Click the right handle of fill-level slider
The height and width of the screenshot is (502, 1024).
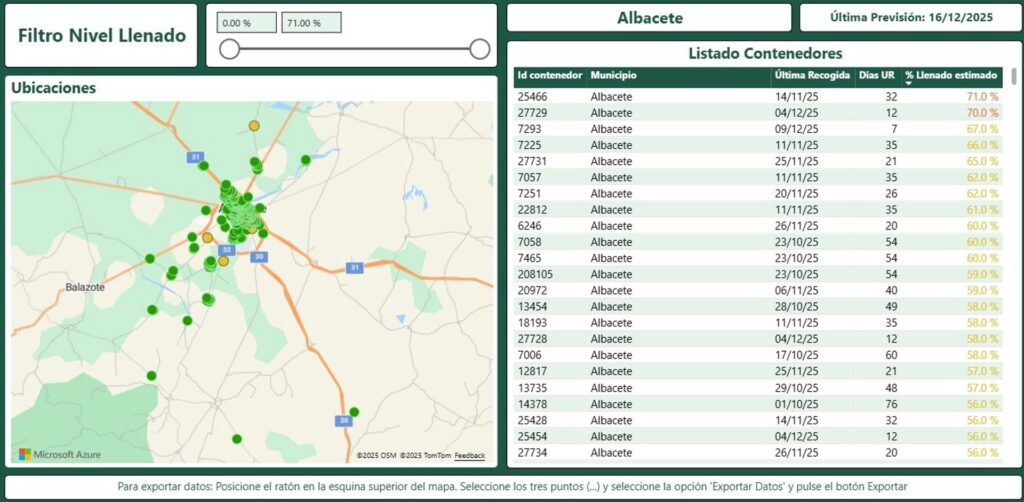click(x=480, y=49)
